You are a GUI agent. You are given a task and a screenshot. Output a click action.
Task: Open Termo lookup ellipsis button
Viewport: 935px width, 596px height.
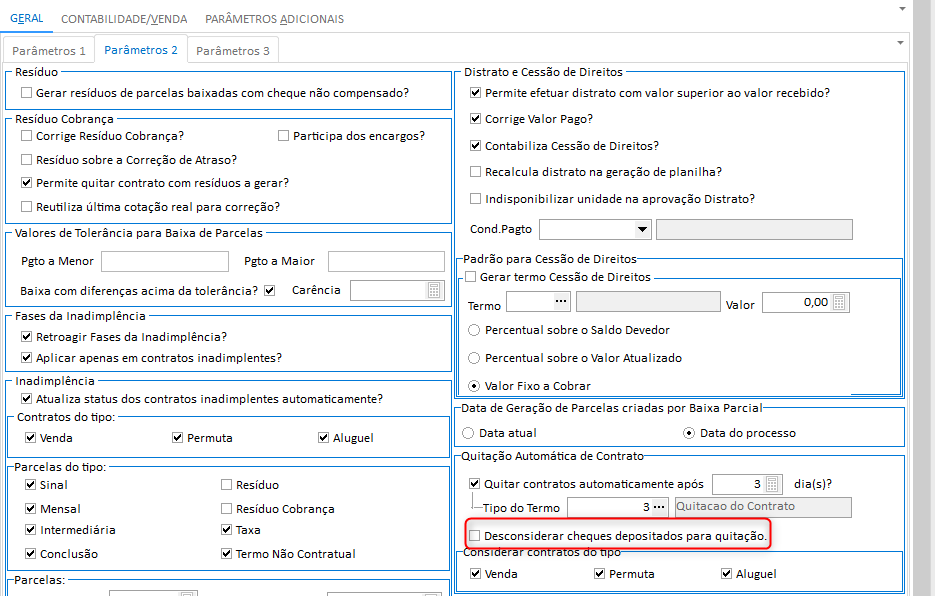coord(561,302)
